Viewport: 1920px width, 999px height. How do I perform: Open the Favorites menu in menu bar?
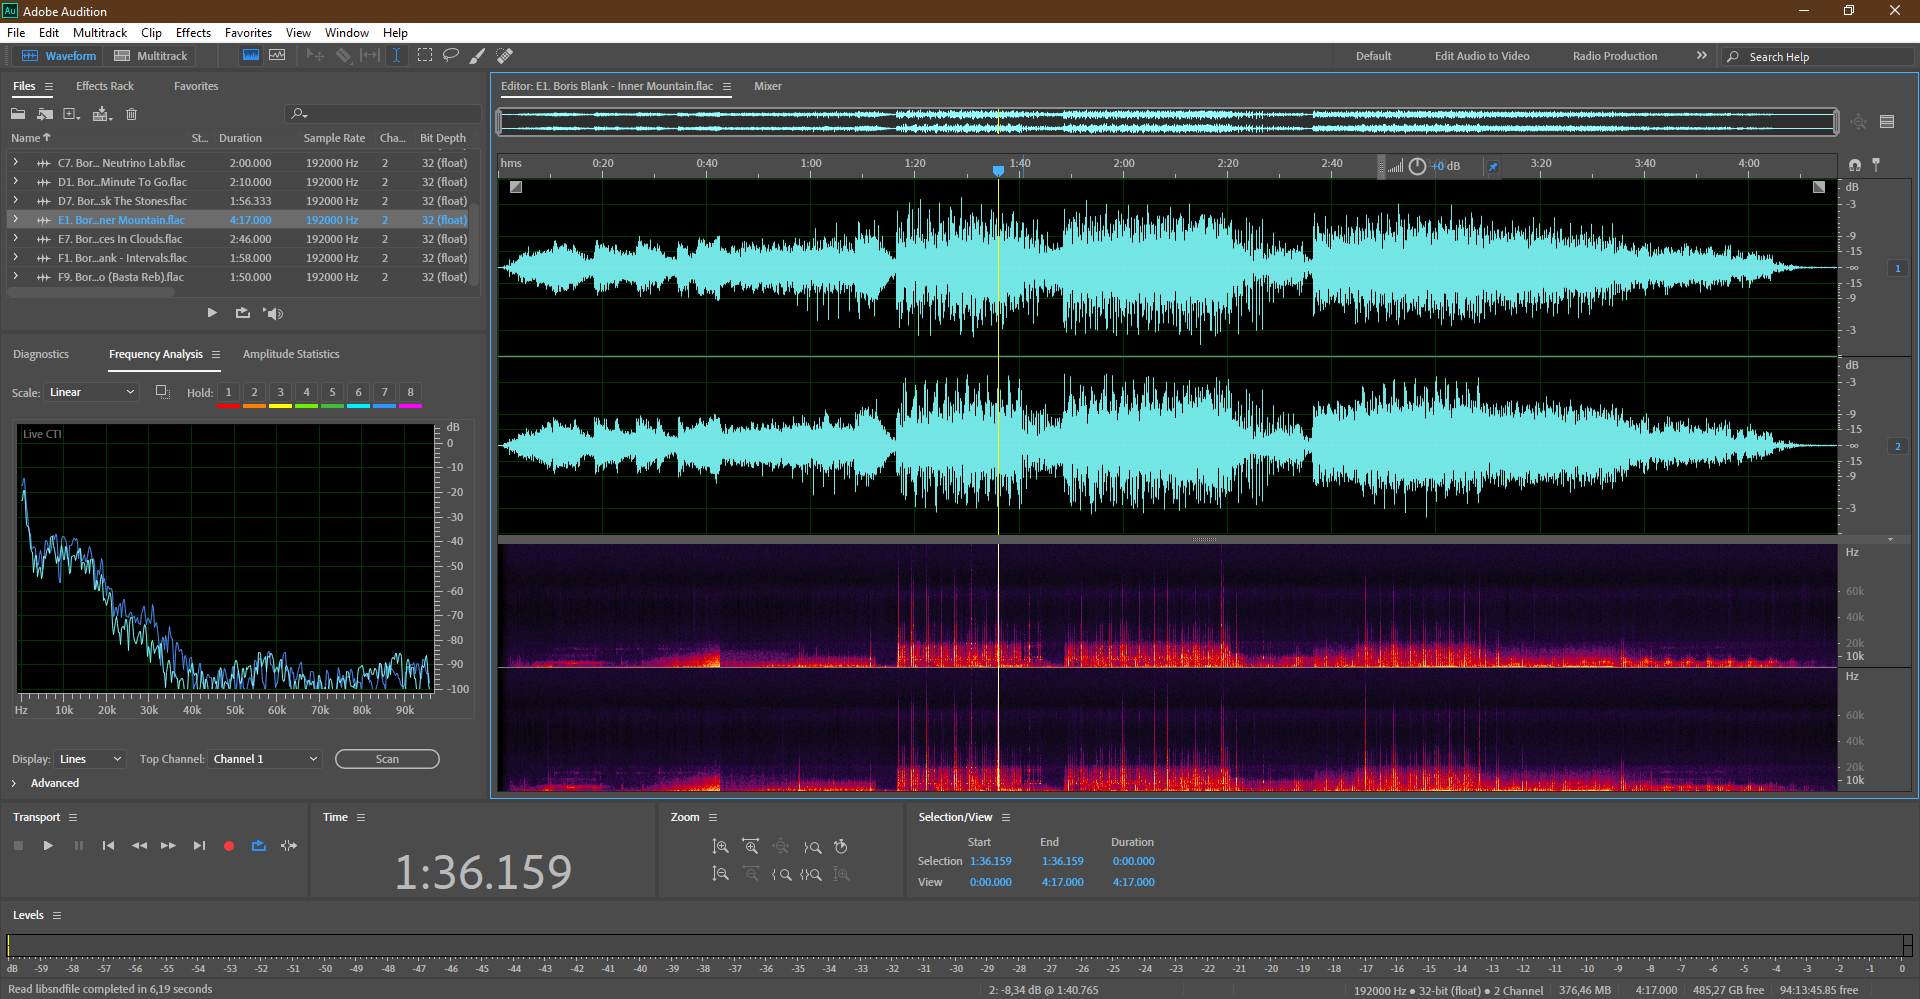pos(248,32)
